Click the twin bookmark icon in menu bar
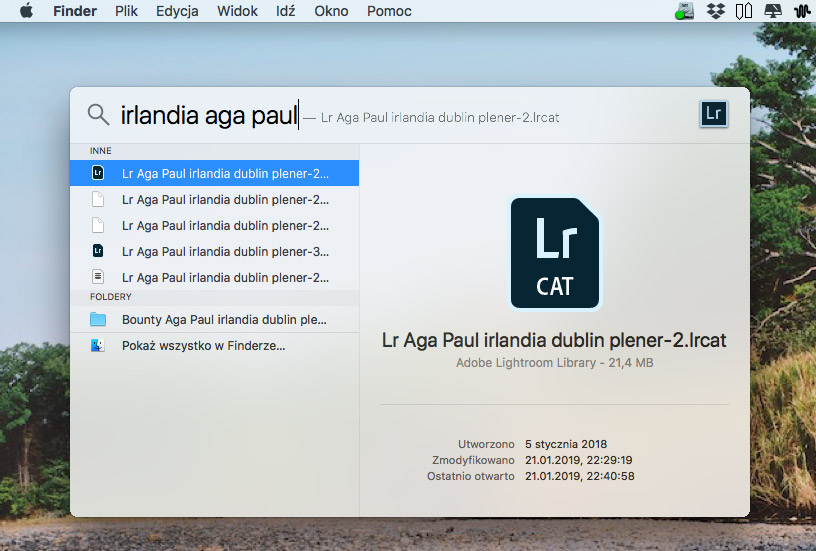The width and height of the screenshot is (816, 551). tap(743, 11)
